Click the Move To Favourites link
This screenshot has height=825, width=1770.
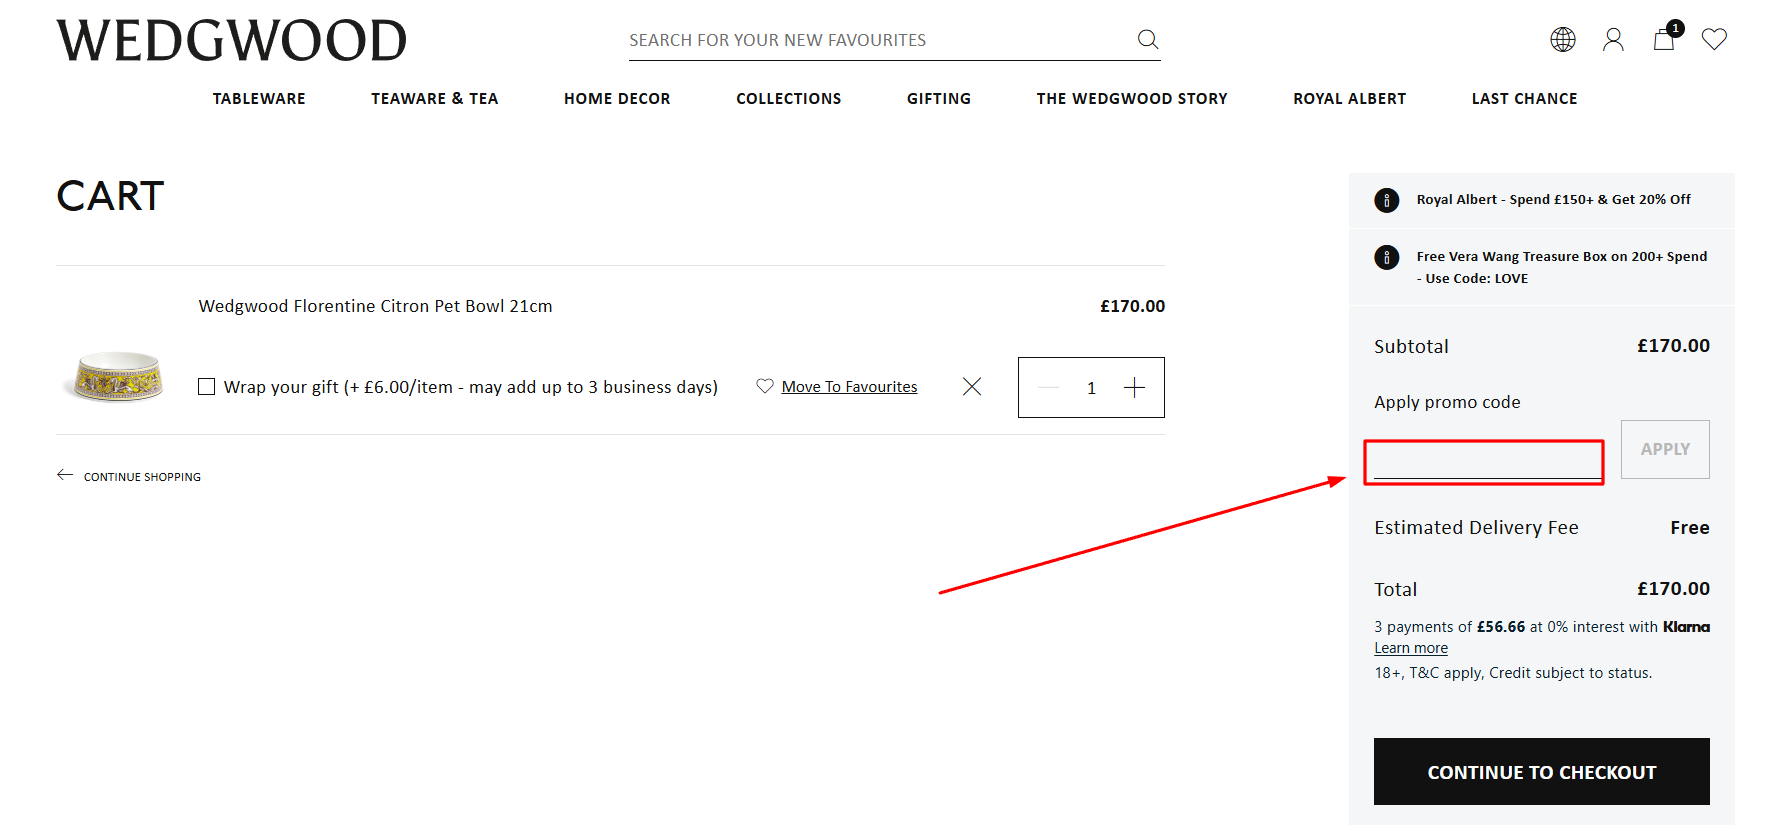coord(849,387)
